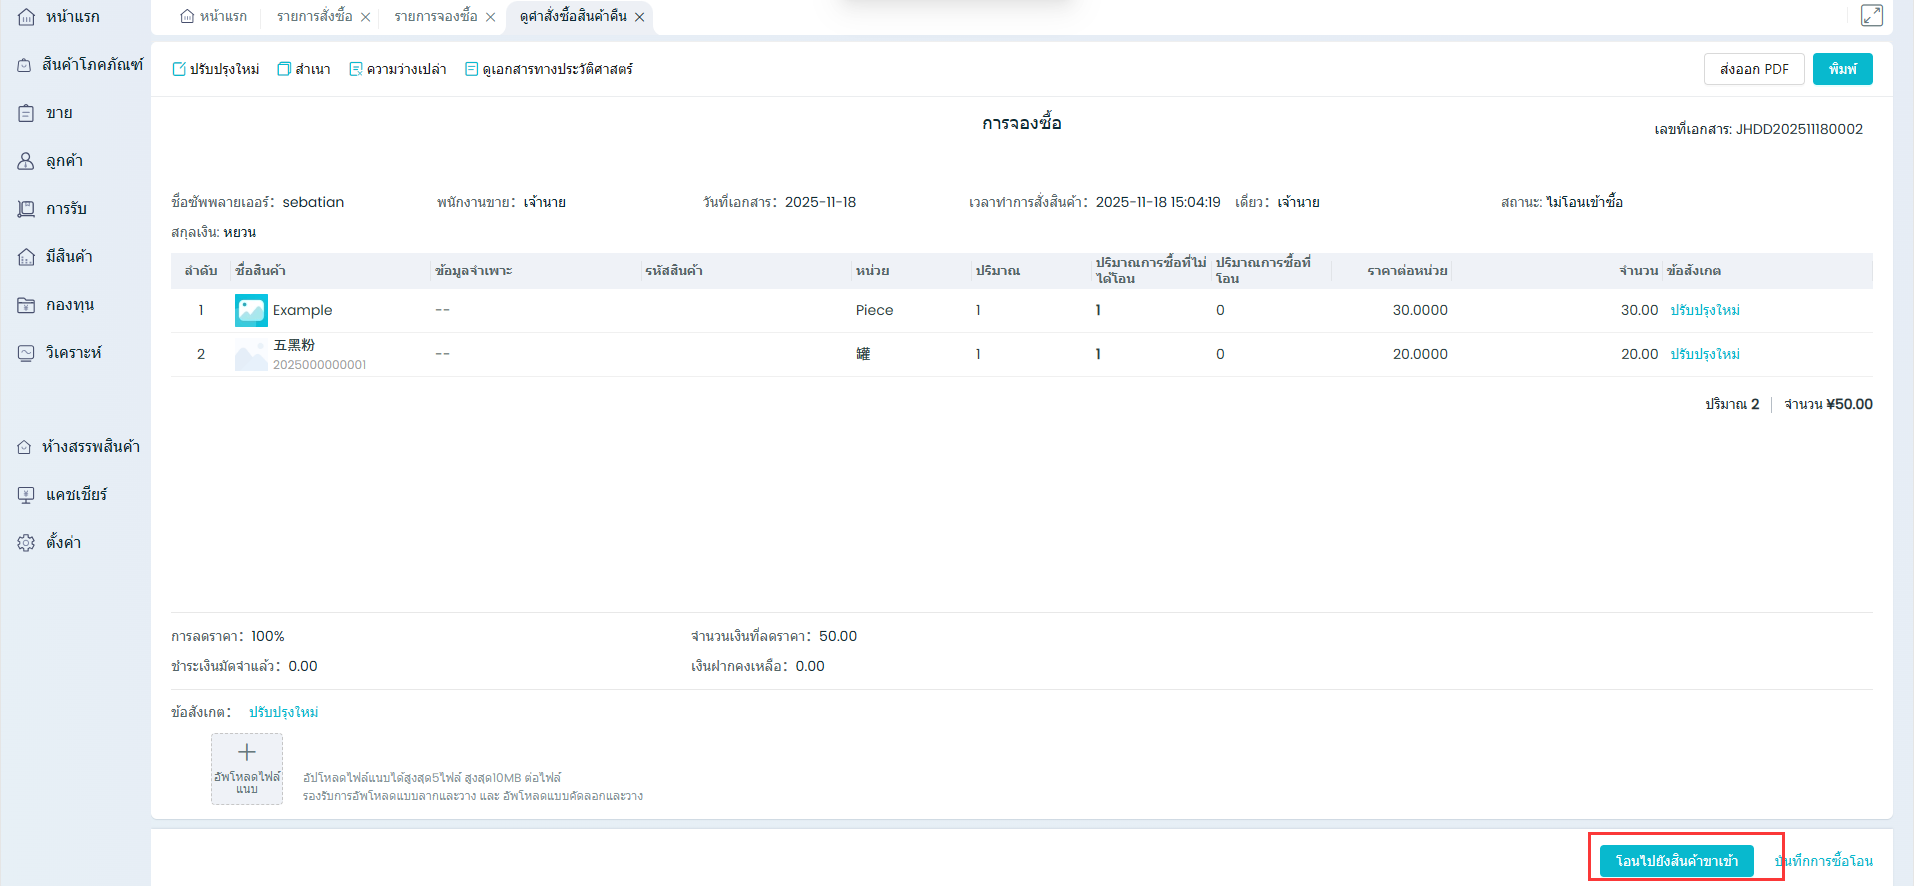The image size is (1914, 886).
Task: Click the พิมพ์ print button
Action: pyautogui.click(x=1842, y=69)
